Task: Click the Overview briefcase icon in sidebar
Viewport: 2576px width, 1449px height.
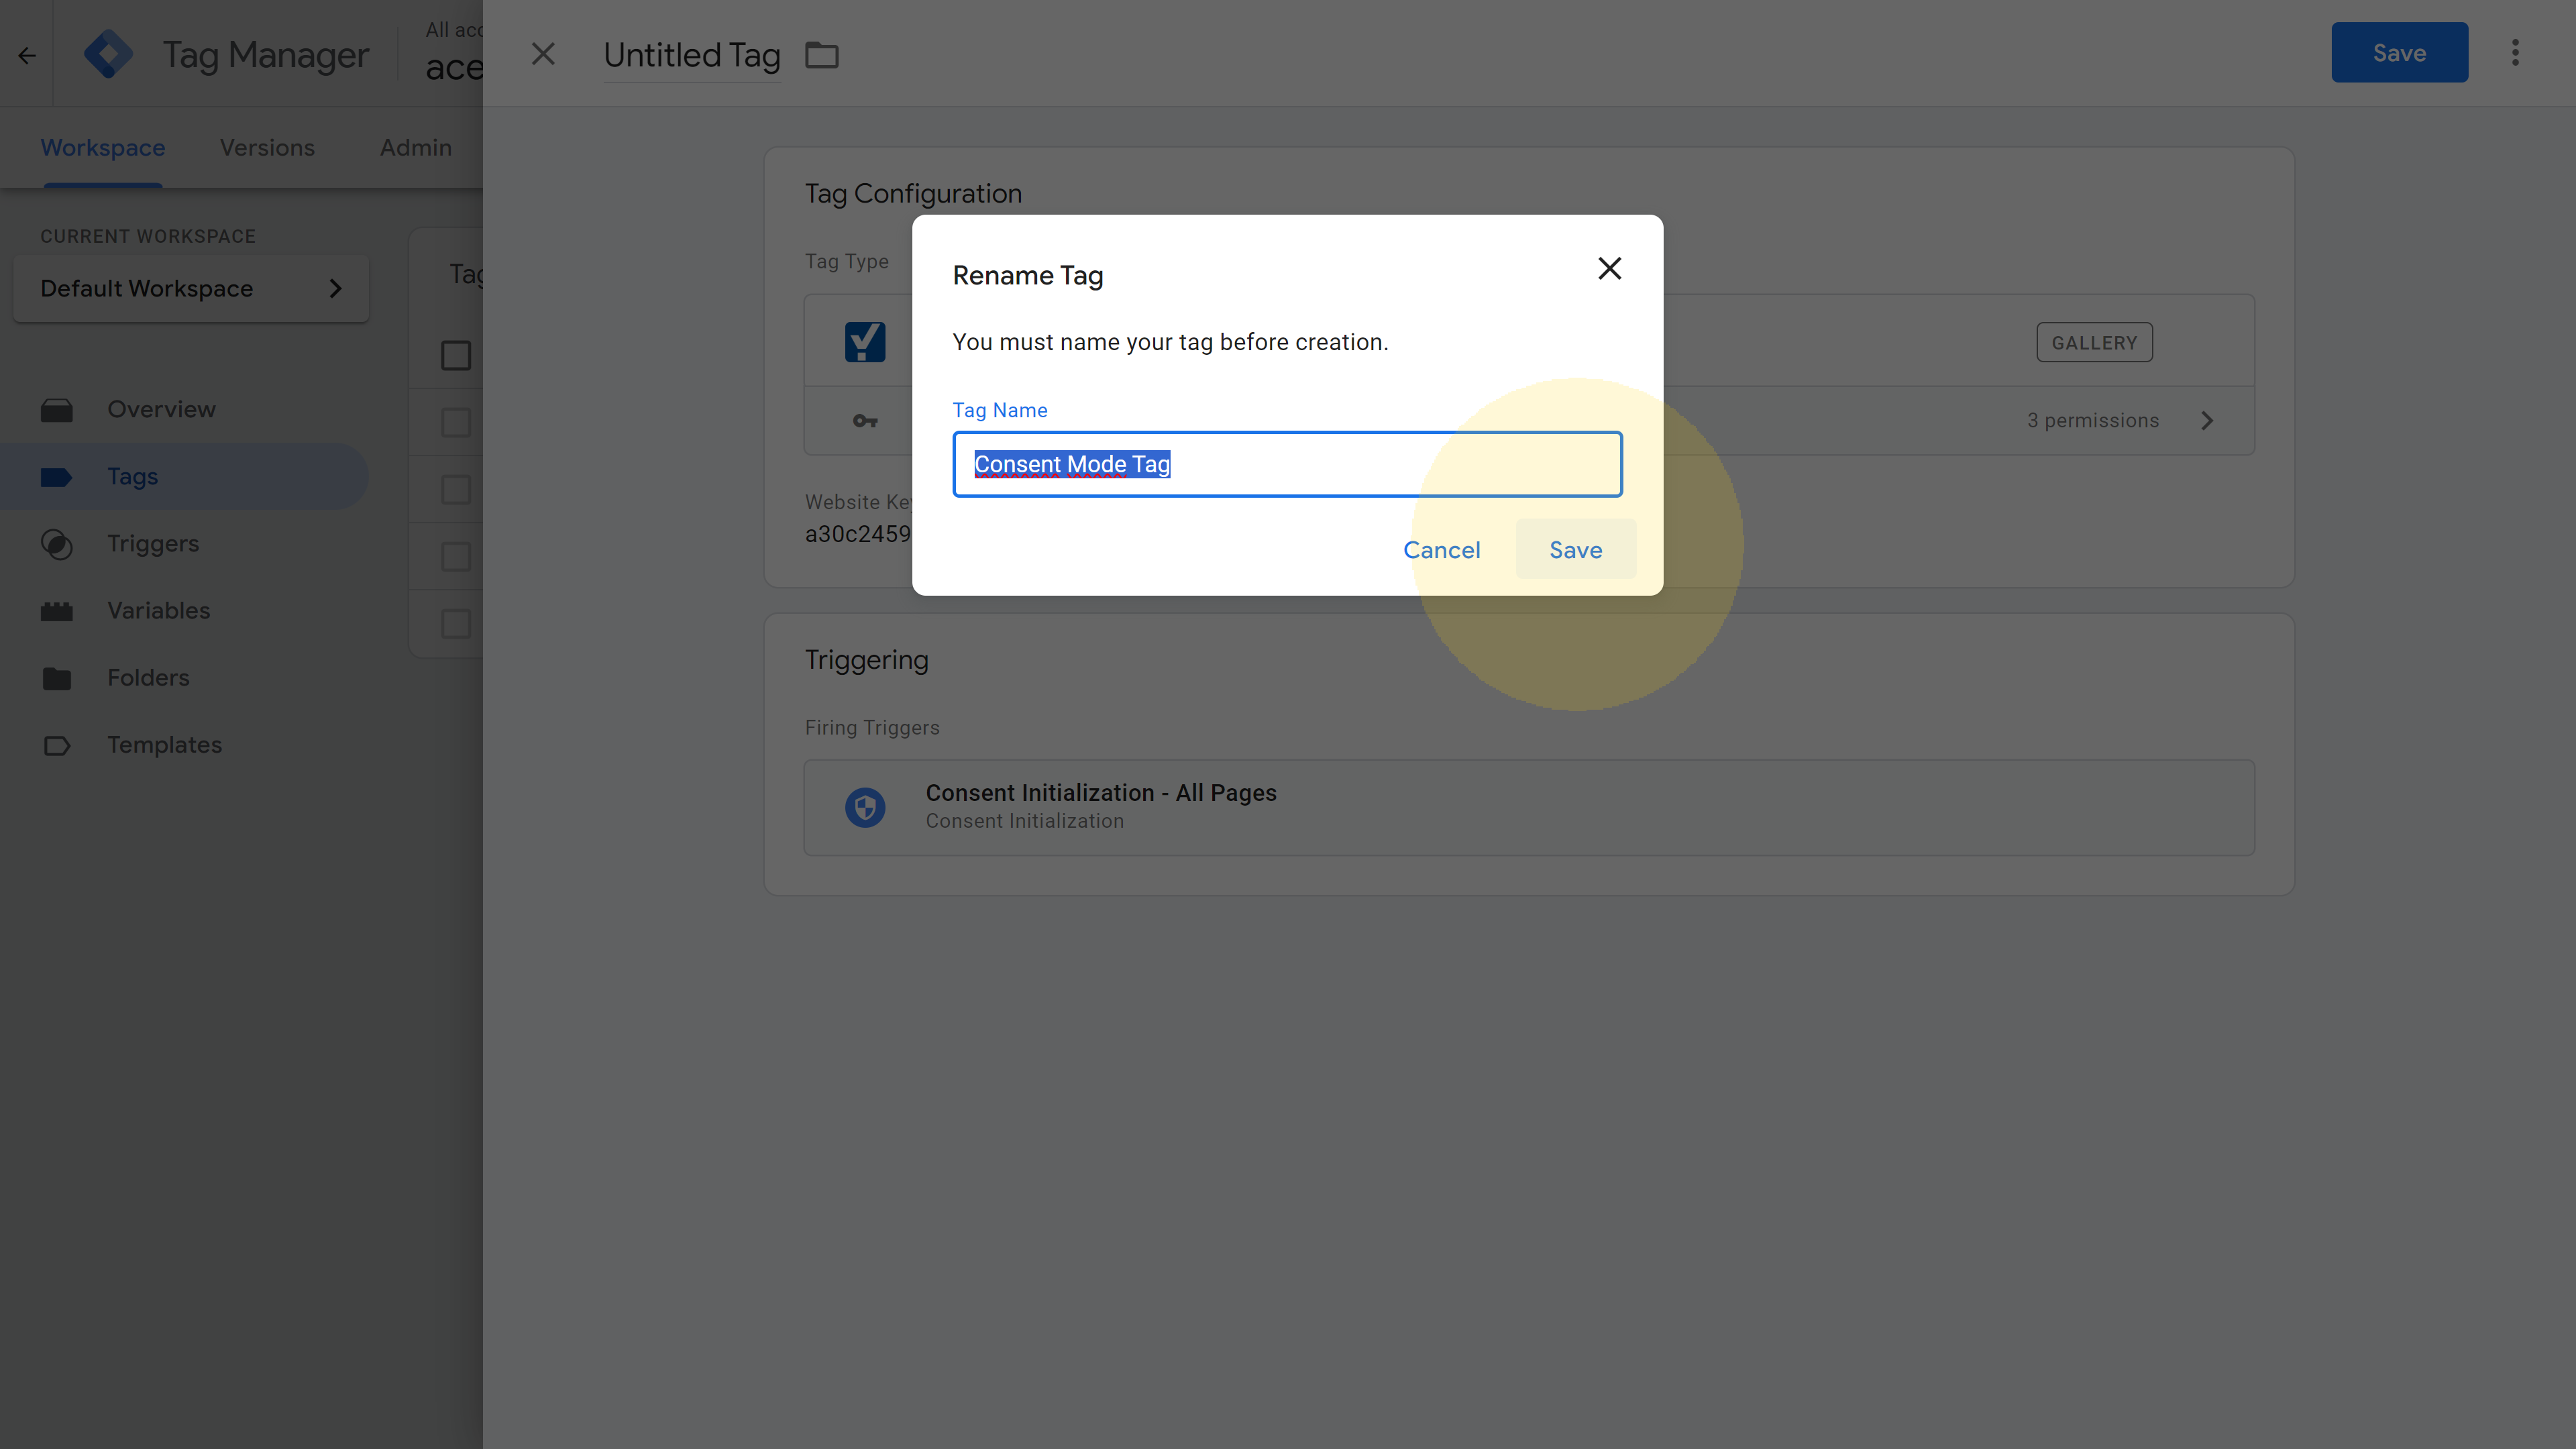Action: tap(57, 410)
